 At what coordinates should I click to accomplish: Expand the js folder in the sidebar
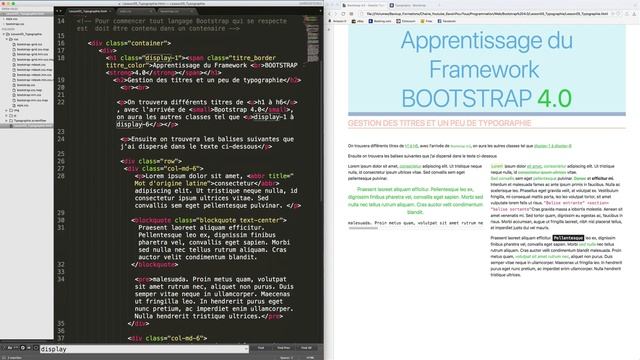[7, 116]
